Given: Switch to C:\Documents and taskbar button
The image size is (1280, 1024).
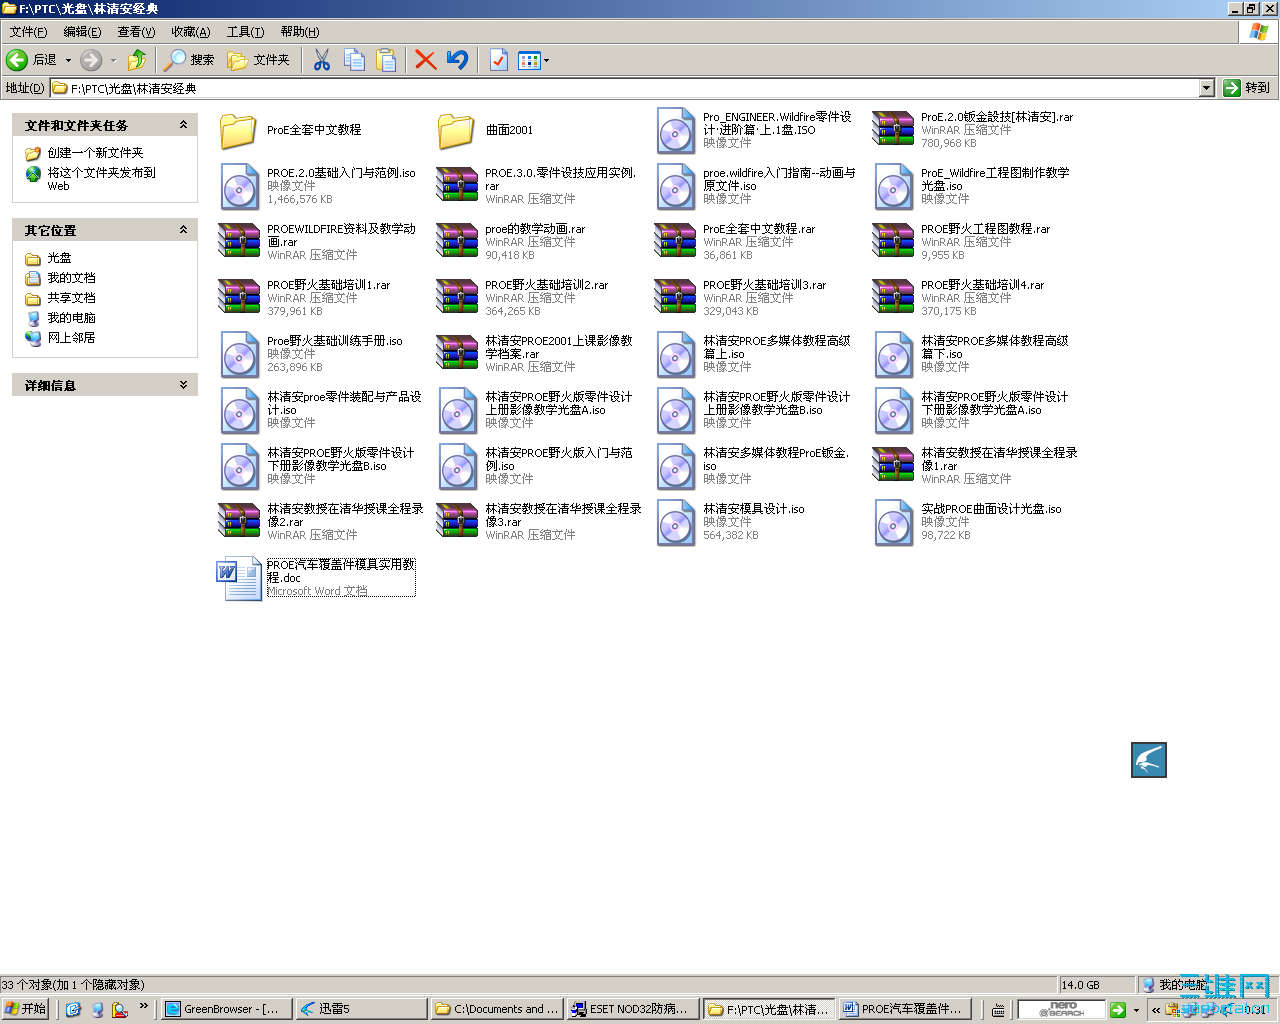Looking at the screenshot, I should click(x=497, y=1009).
